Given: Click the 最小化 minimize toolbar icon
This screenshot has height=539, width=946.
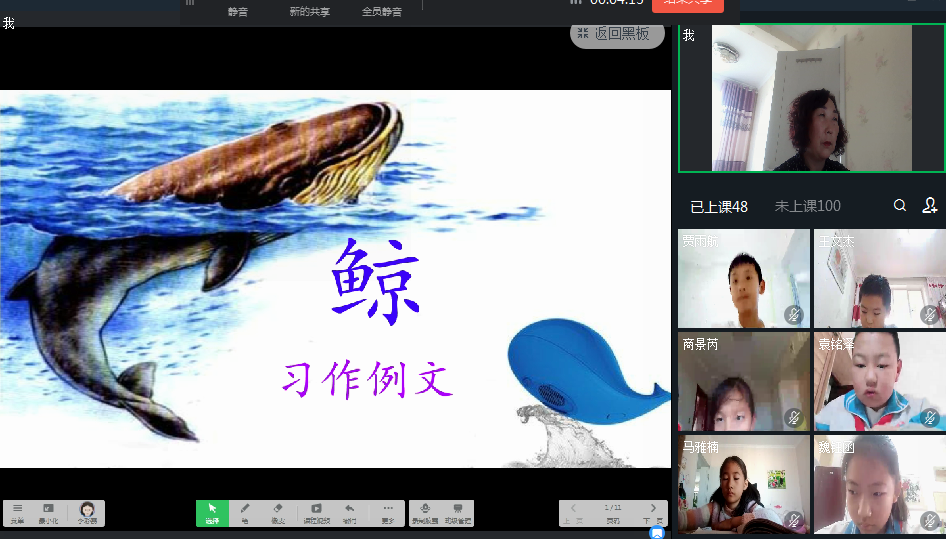Looking at the screenshot, I should tap(48, 513).
